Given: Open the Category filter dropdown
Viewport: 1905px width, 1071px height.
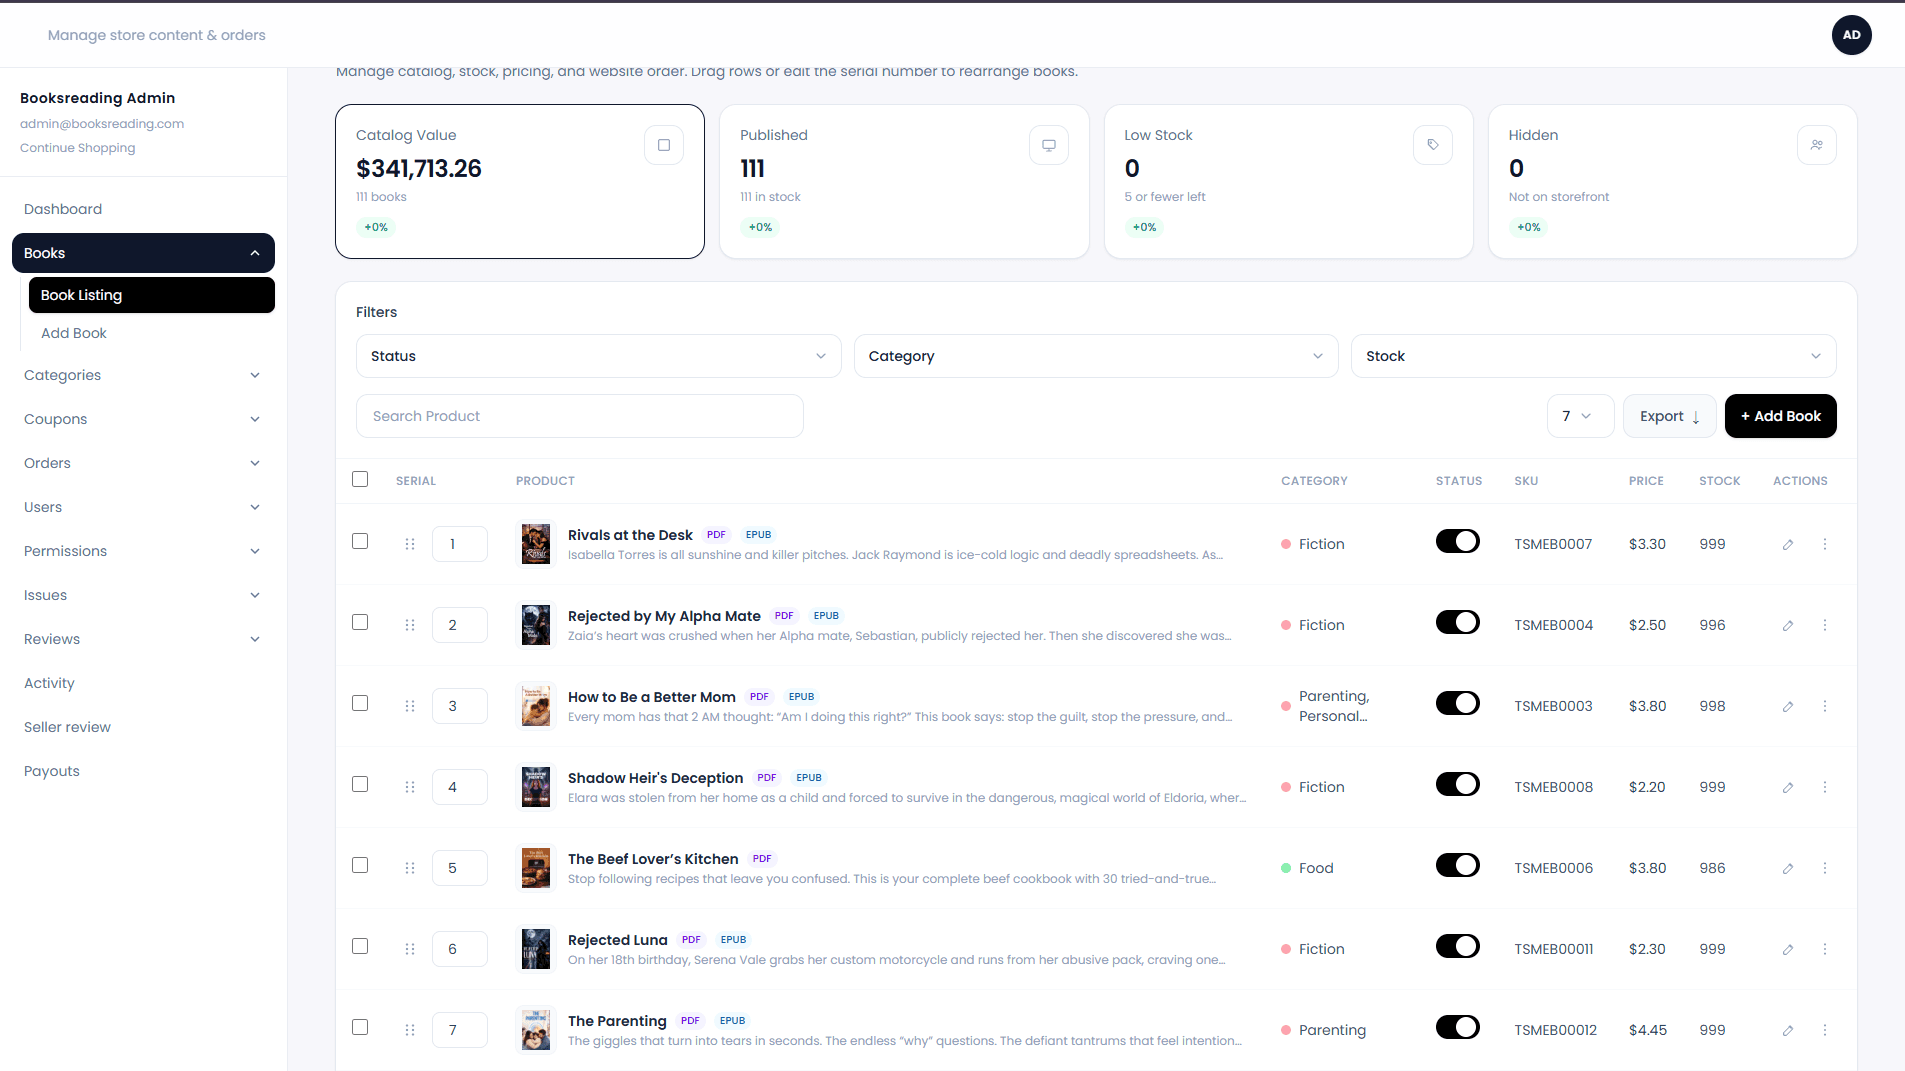Looking at the screenshot, I should pyautogui.click(x=1096, y=356).
